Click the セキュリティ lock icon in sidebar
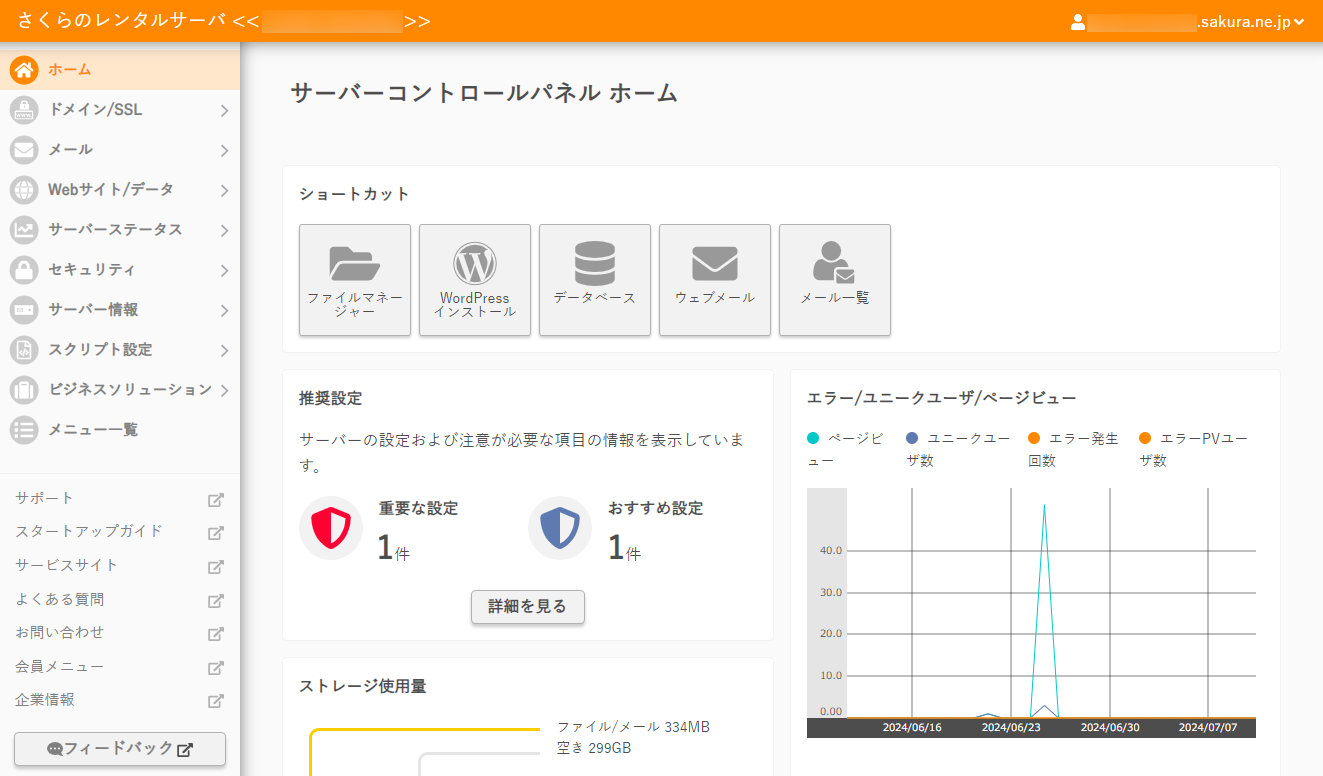Viewport: 1323px width, 776px height. pyautogui.click(x=22, y=270)
